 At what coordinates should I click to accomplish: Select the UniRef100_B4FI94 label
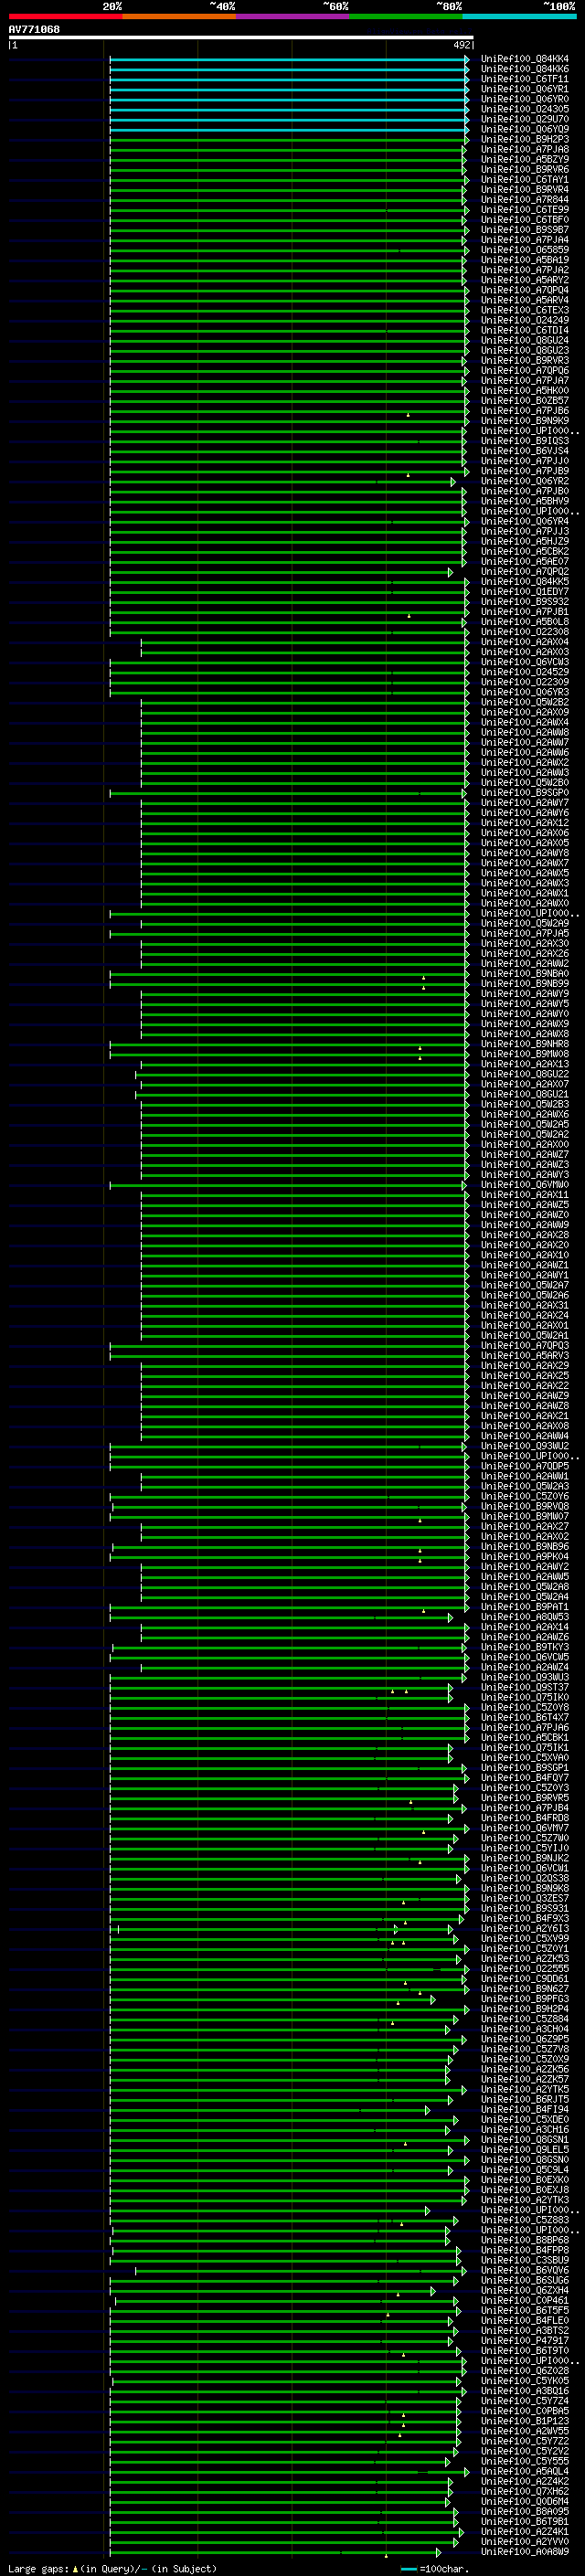pos(525,2109)
